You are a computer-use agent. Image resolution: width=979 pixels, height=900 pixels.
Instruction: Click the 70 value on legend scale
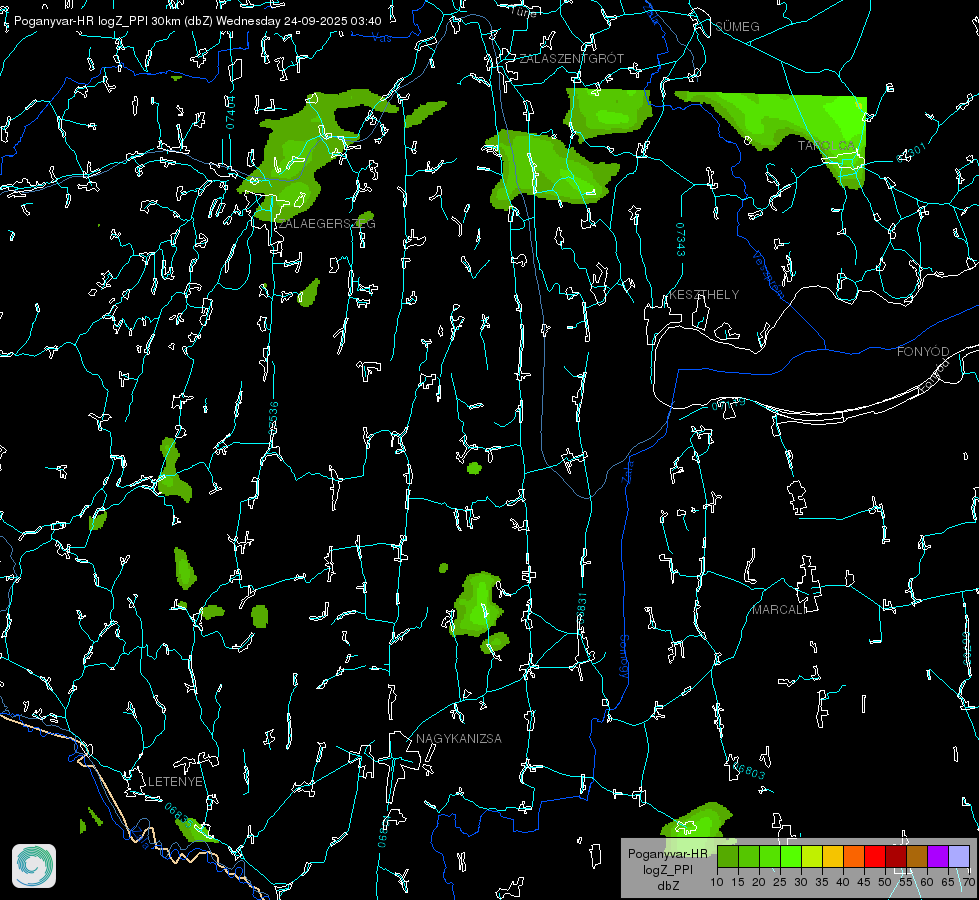pos(968,883)
